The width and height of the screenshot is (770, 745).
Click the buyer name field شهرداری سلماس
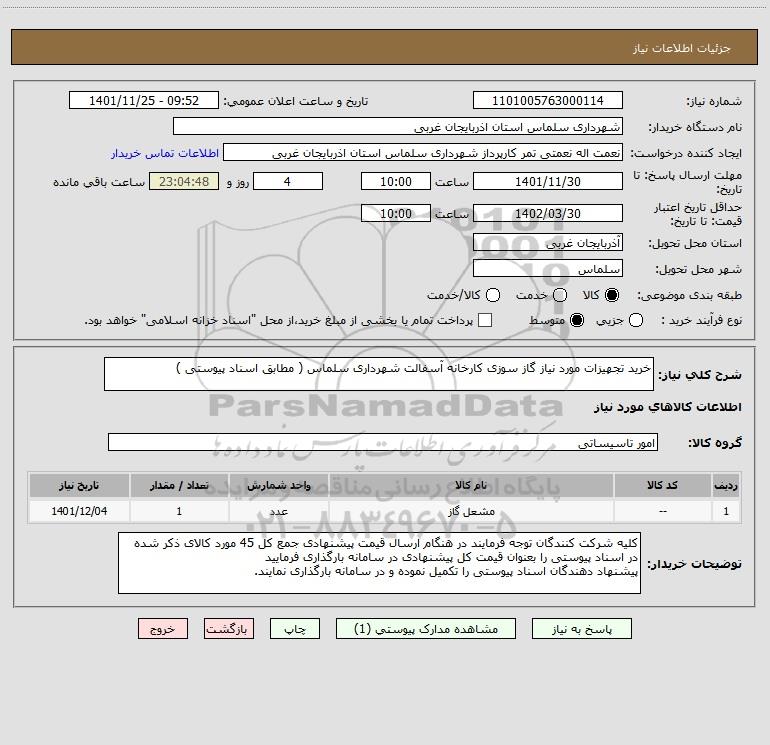point(398,127)
